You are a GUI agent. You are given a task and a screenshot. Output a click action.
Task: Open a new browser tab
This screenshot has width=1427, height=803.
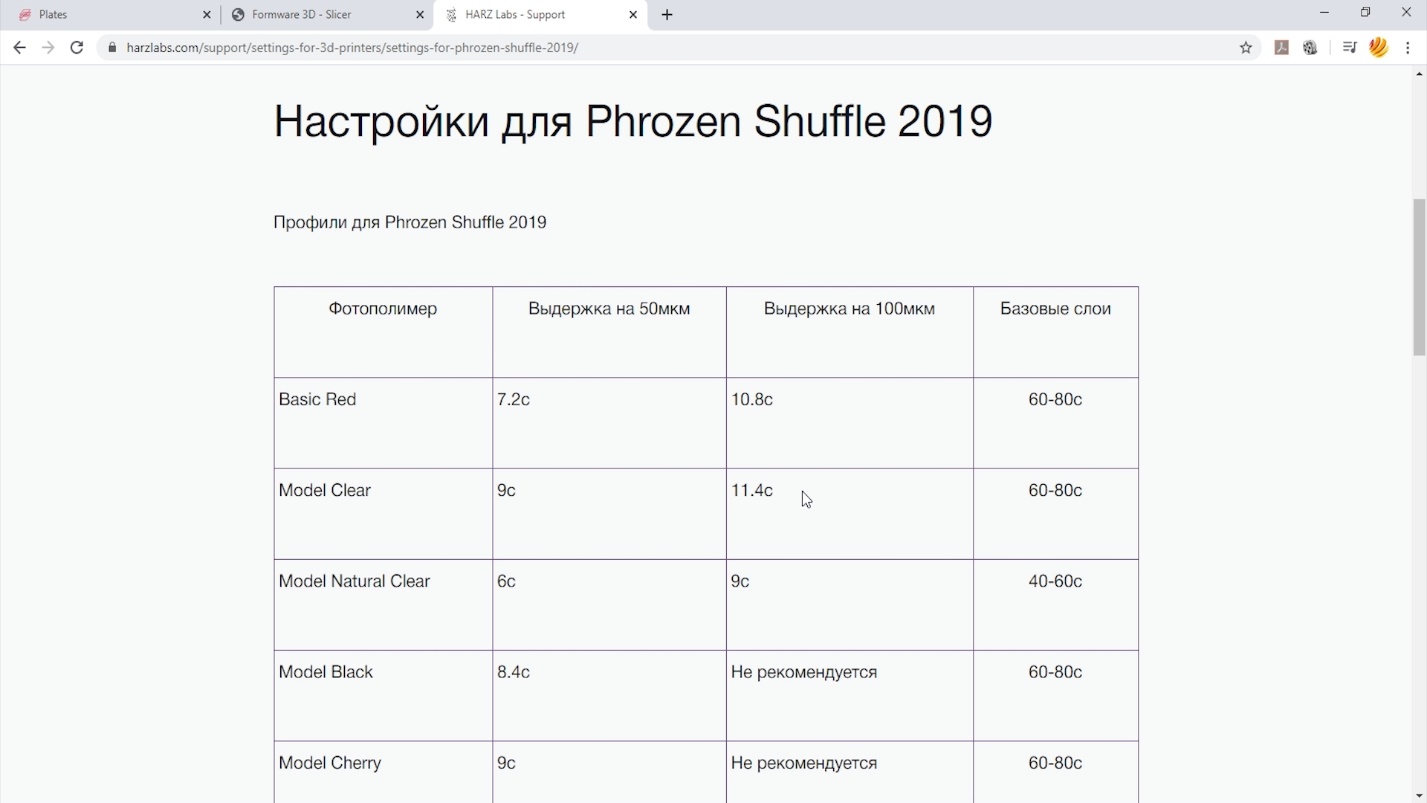(667, 15)
